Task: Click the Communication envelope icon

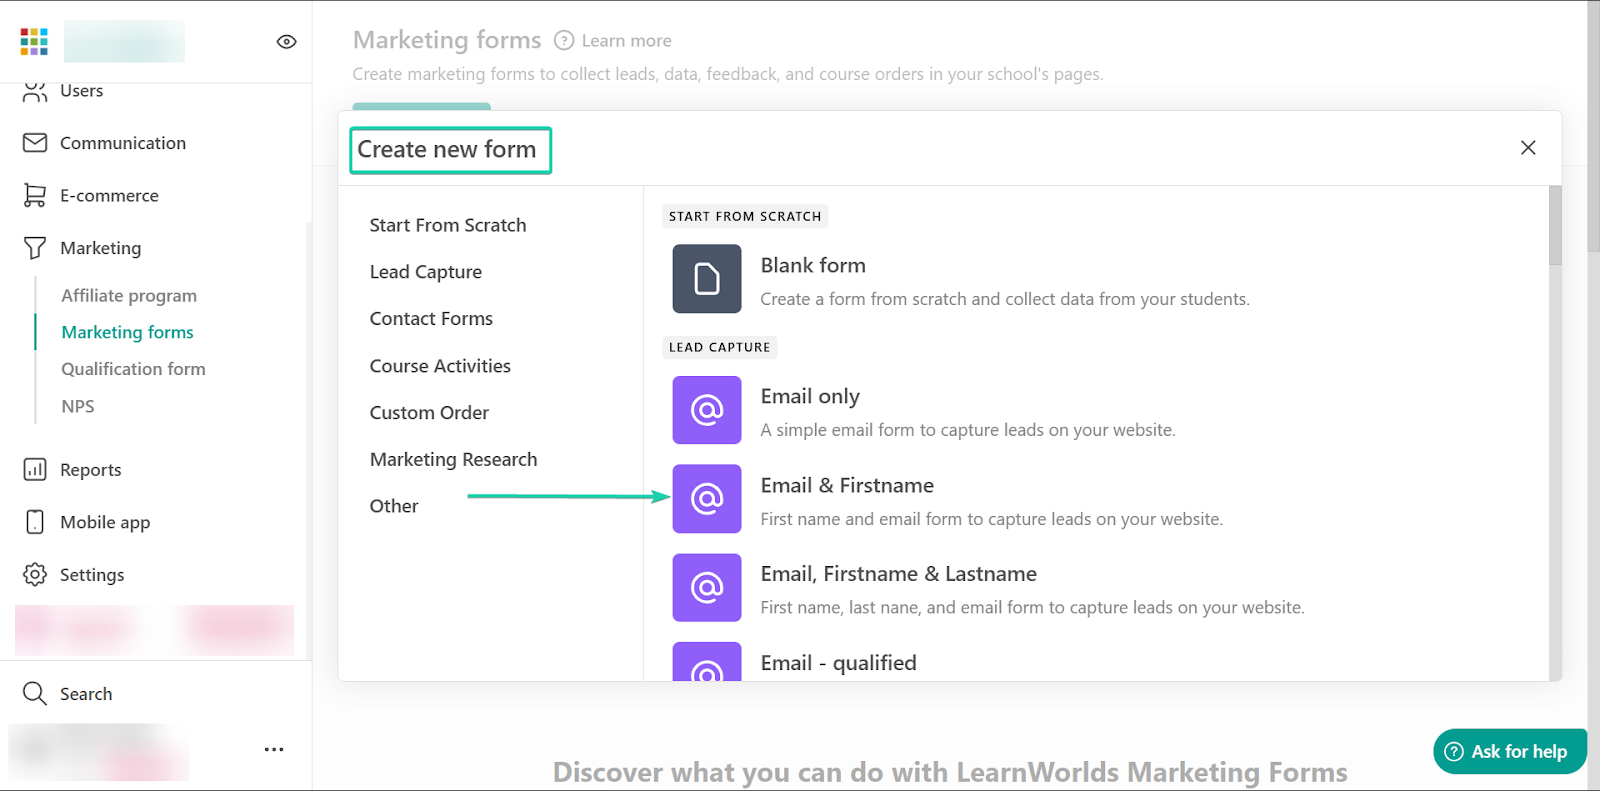Action: [35, 143]
